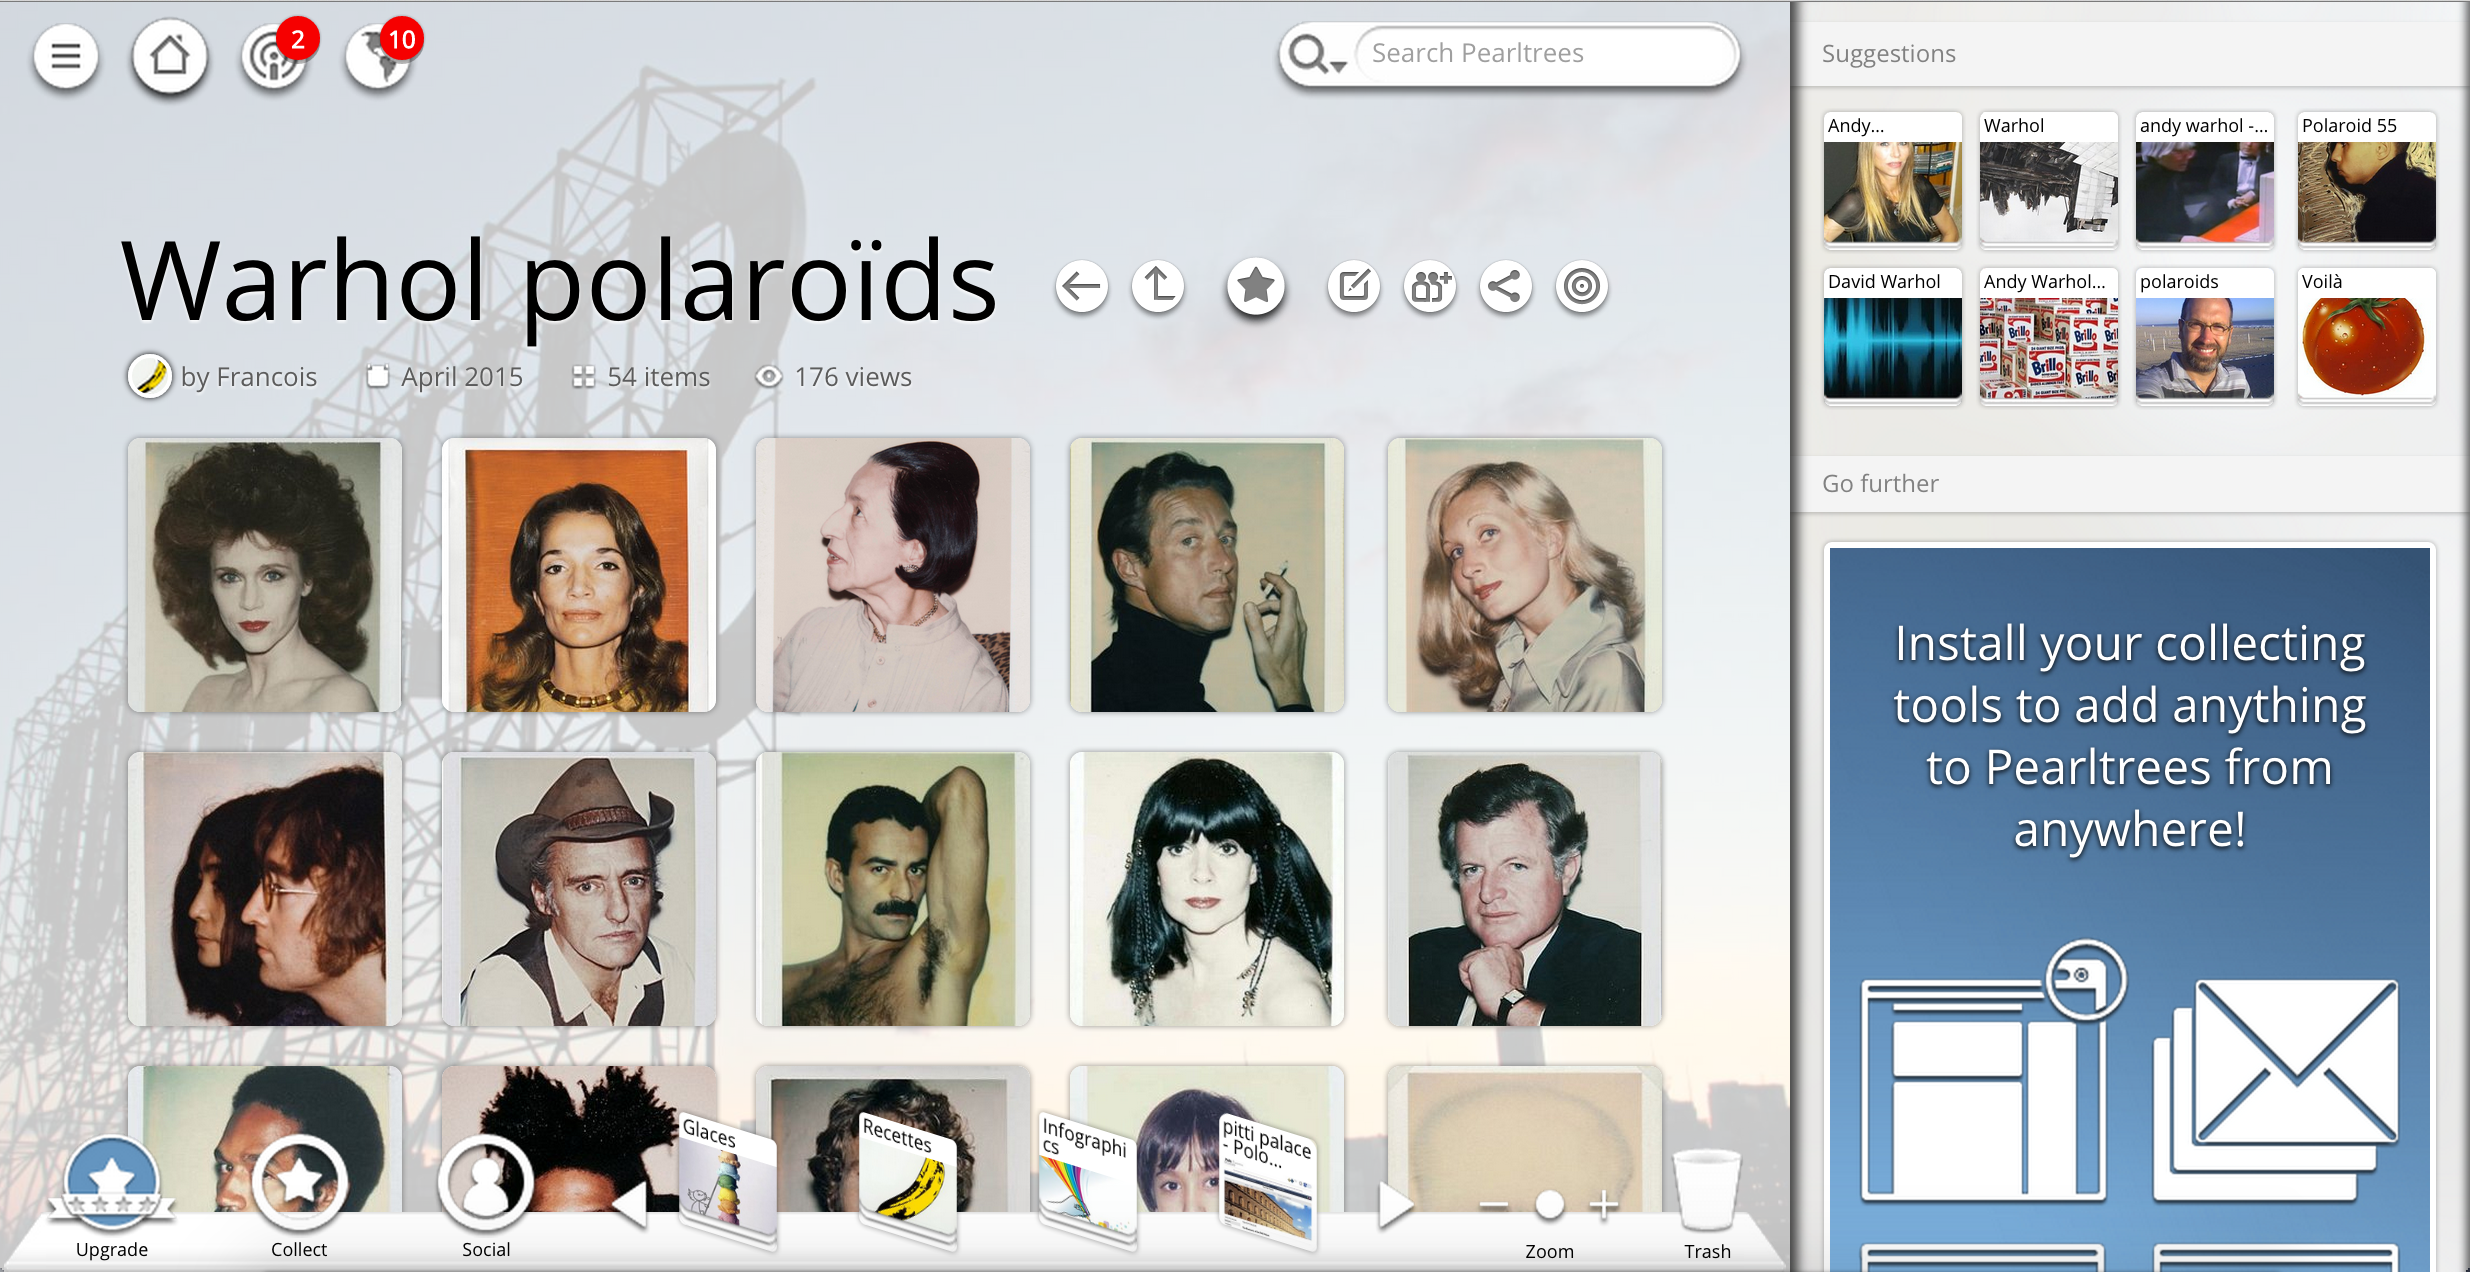Click the team up icon

point(1430,287)
